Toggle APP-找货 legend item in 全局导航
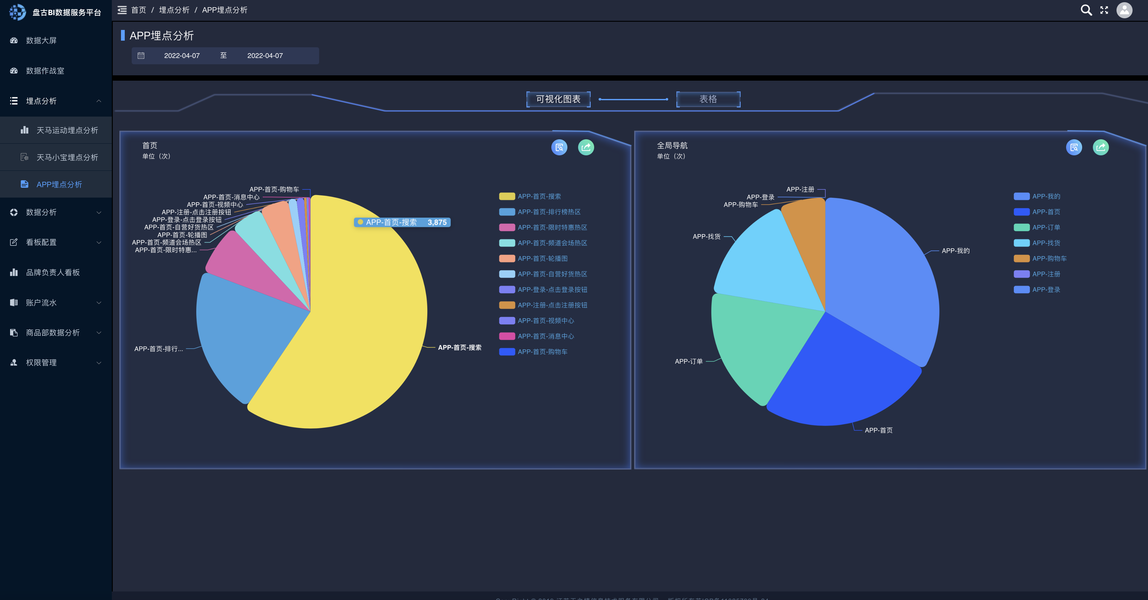 tap(1037, 243)
